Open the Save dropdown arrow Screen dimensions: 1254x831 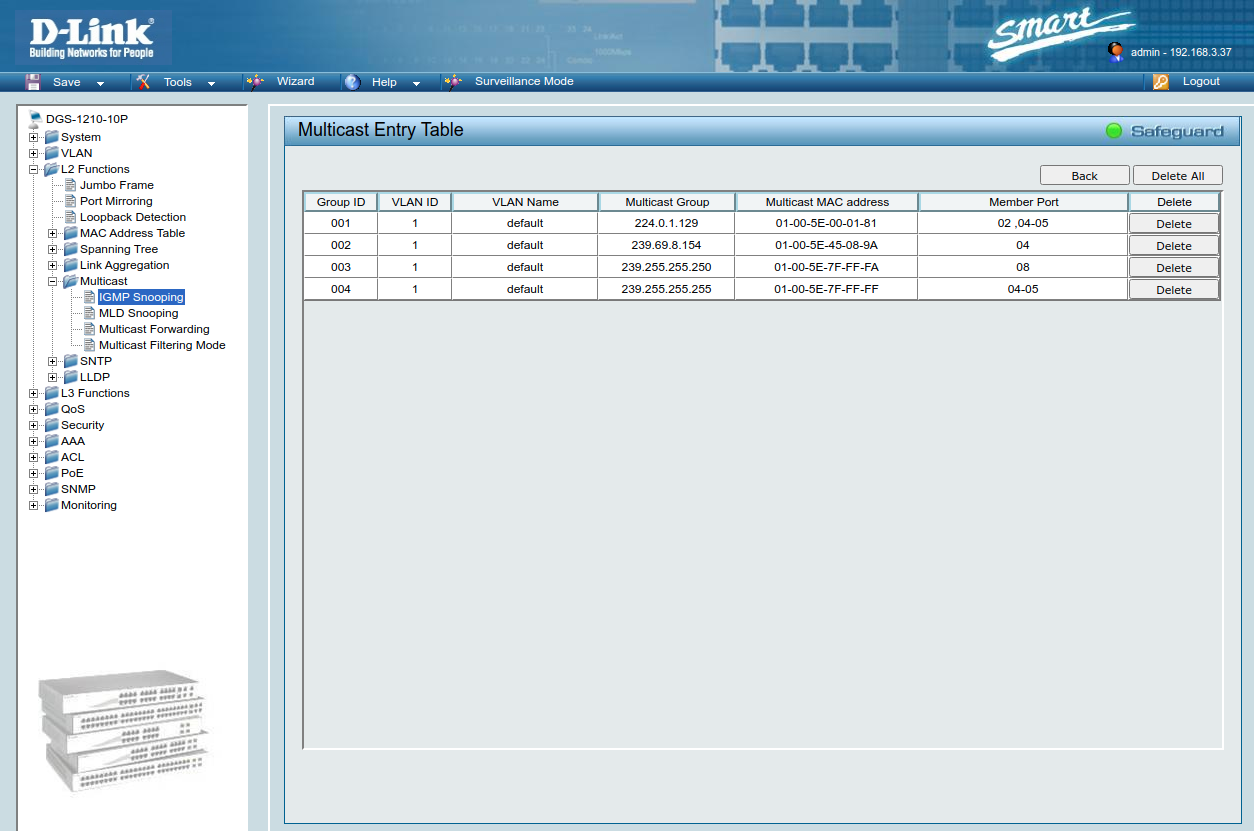100,83
